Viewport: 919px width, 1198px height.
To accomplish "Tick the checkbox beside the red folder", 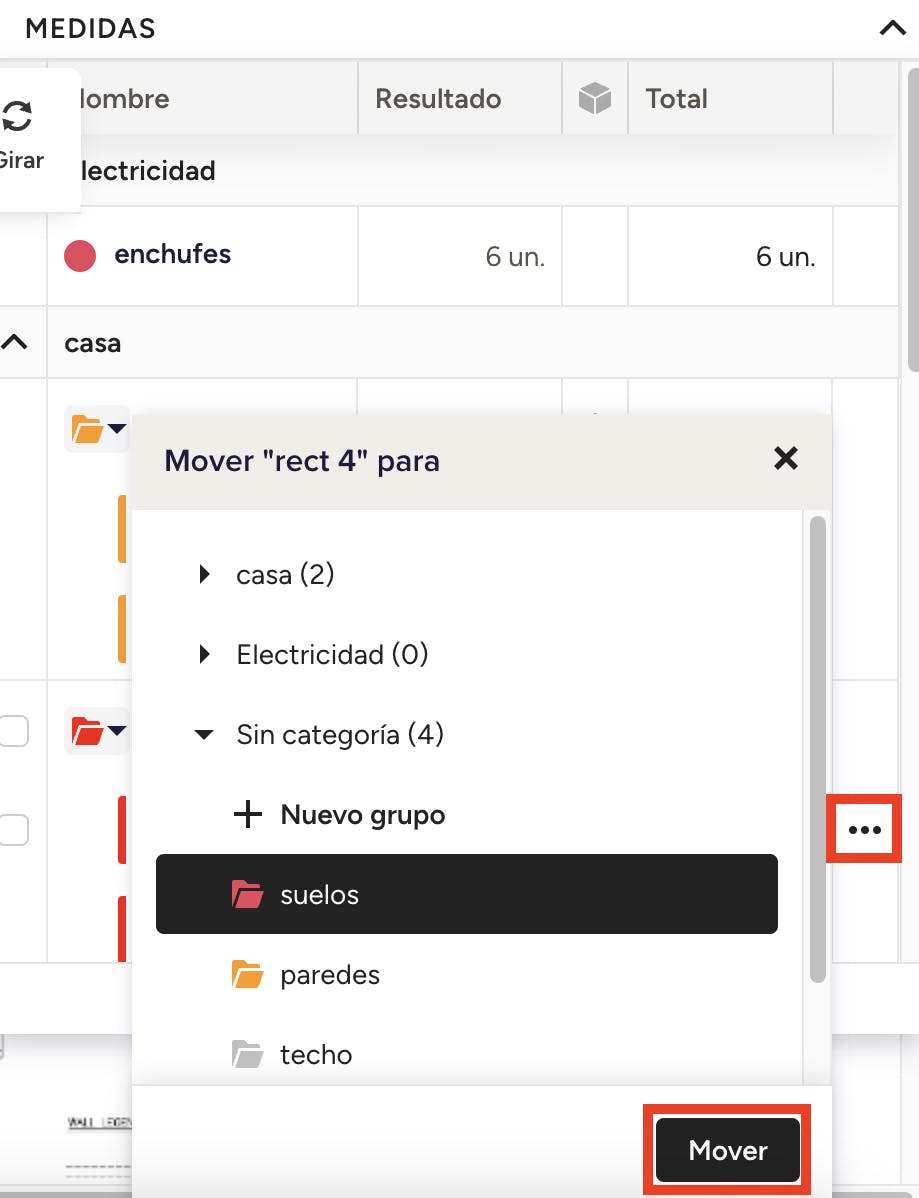I will click(x=14, y=731).
